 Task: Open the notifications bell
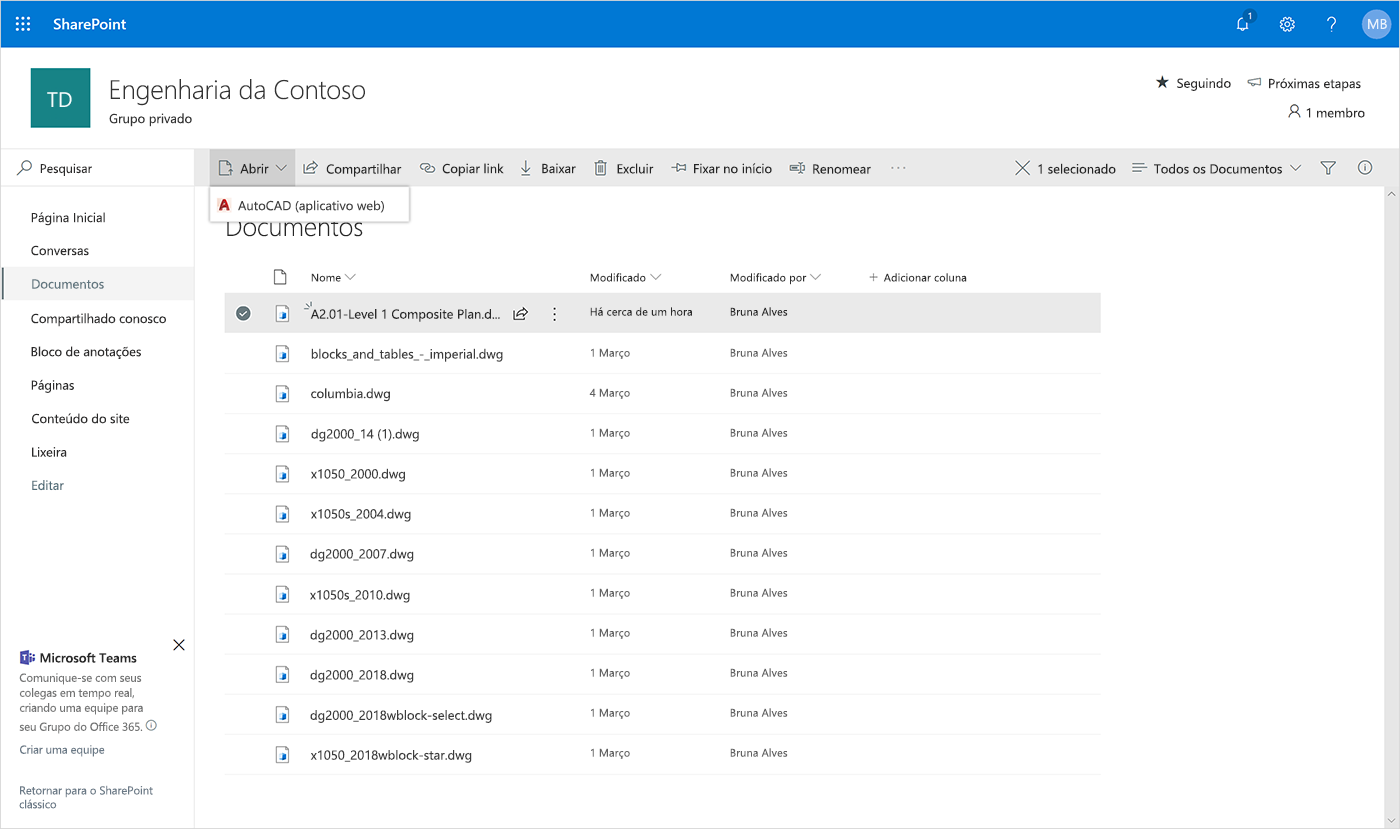pos(1243,24)
